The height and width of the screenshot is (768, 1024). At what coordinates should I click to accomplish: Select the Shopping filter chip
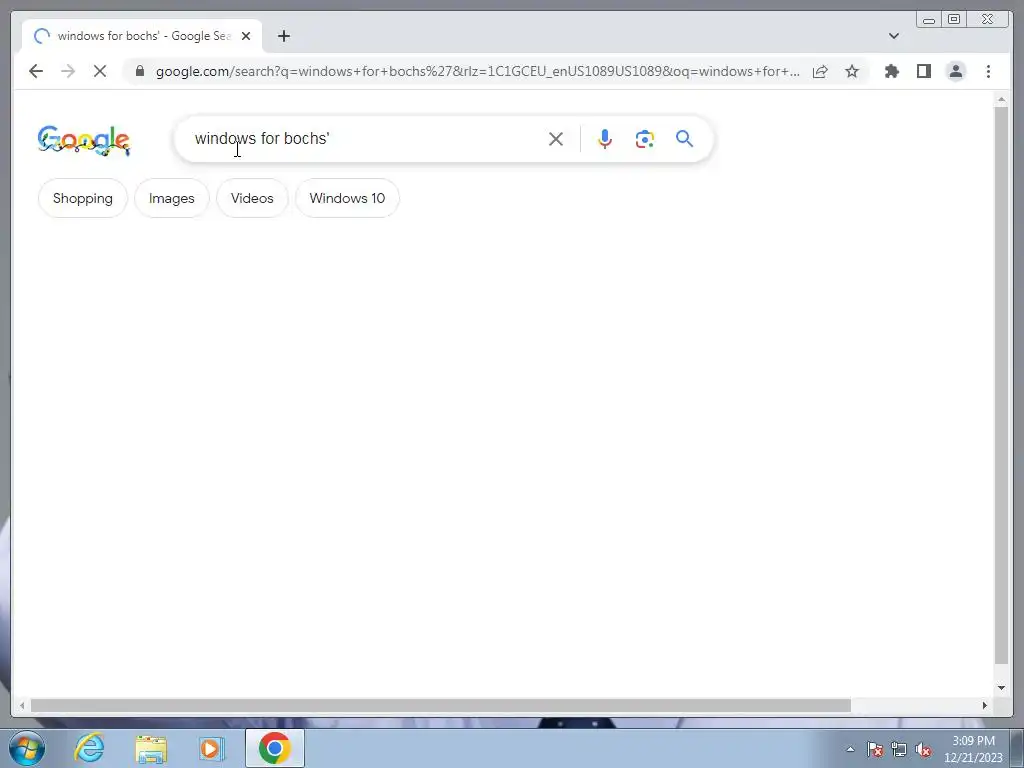tap(83, 198)
